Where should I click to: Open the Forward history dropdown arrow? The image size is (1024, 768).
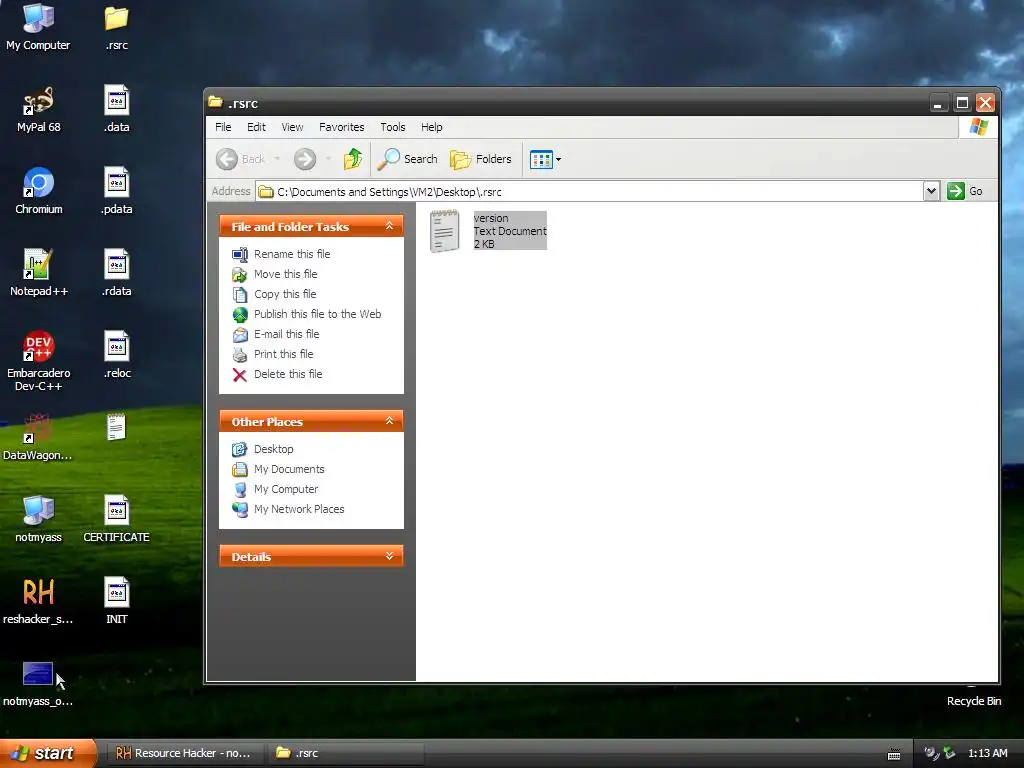click(x=328, y=159)
